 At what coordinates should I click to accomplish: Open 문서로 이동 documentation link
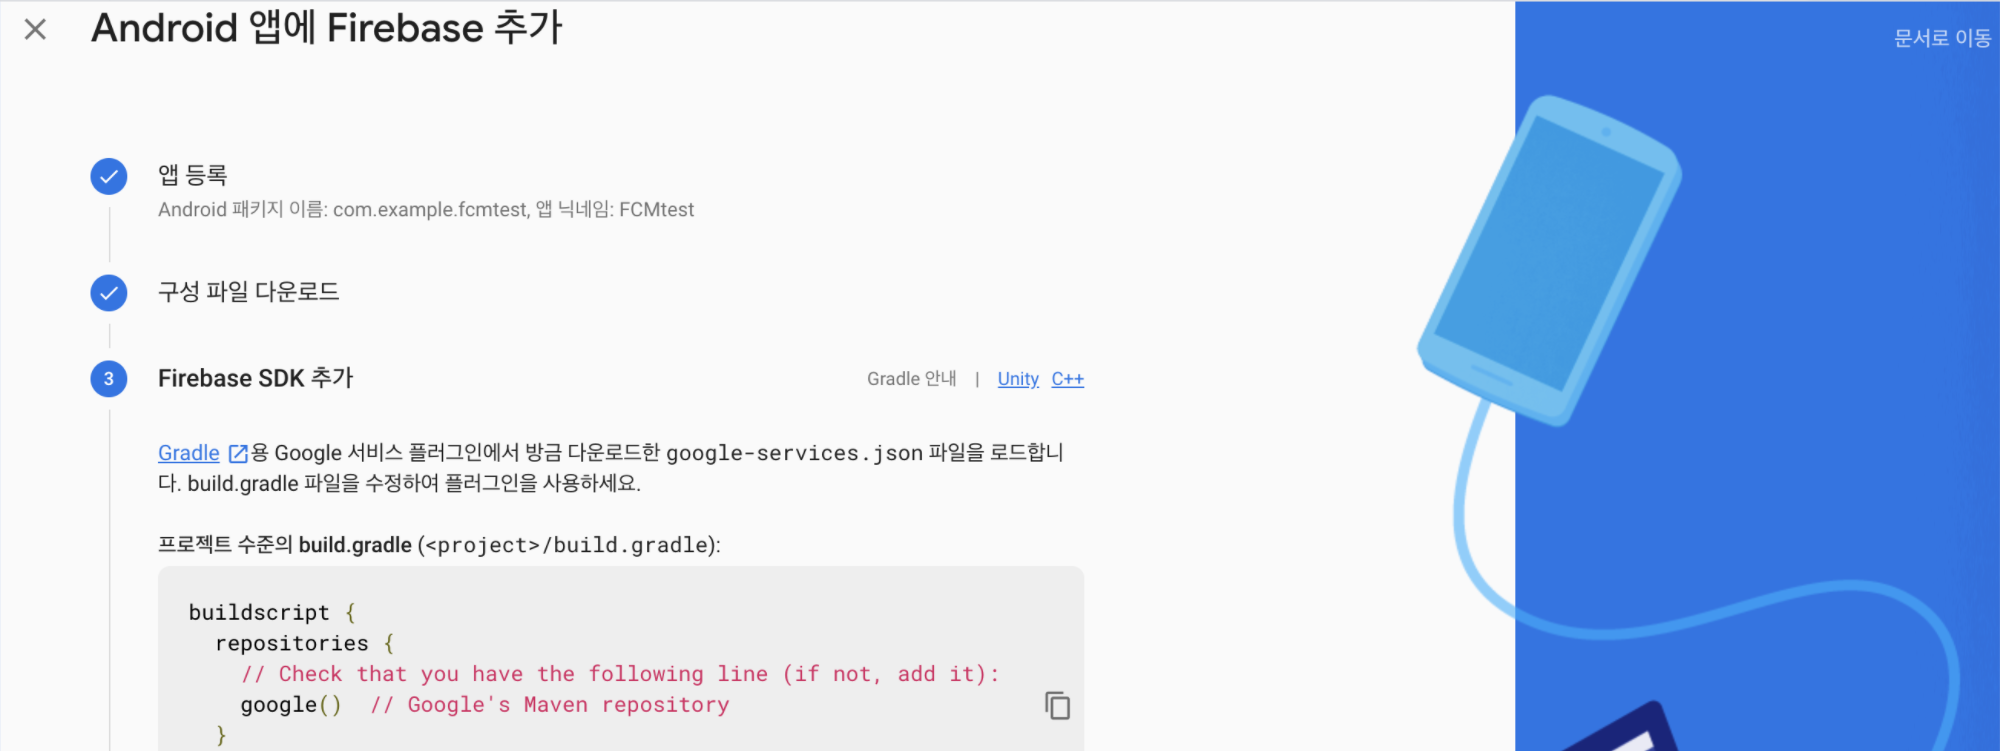1942,38
